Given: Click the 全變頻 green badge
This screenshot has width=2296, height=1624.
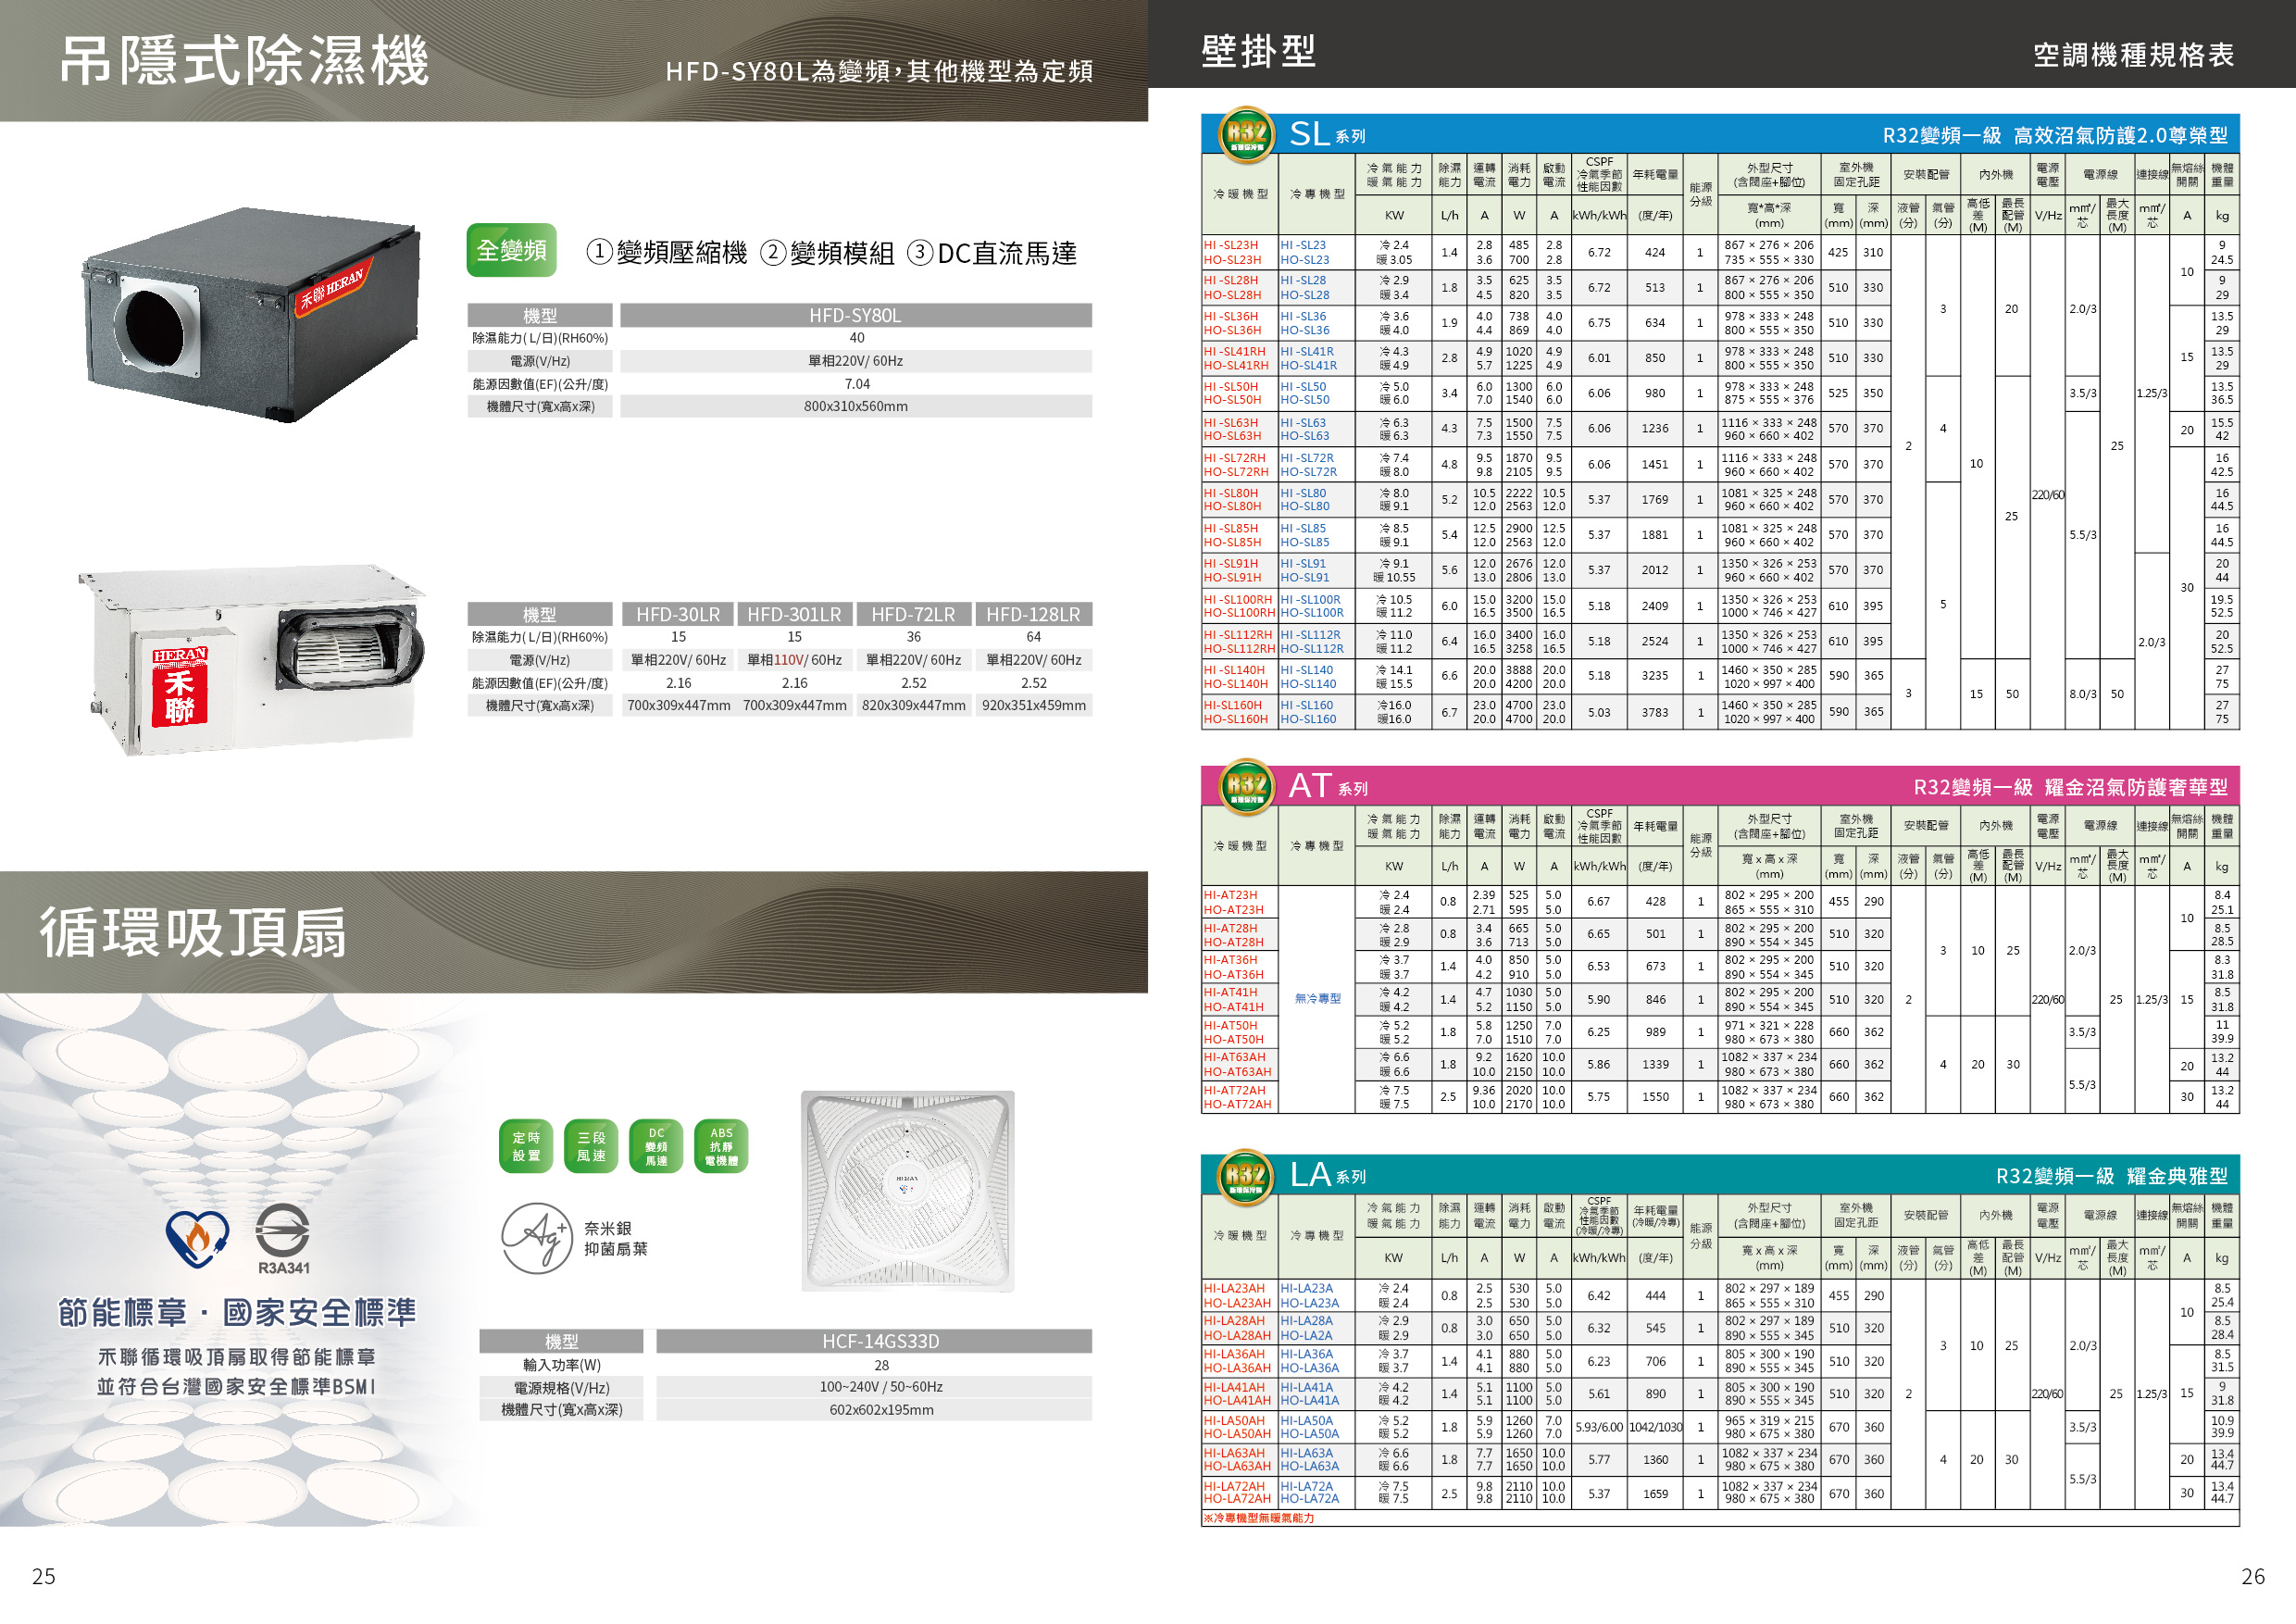Looking at the screenshot, I should 511,250.
